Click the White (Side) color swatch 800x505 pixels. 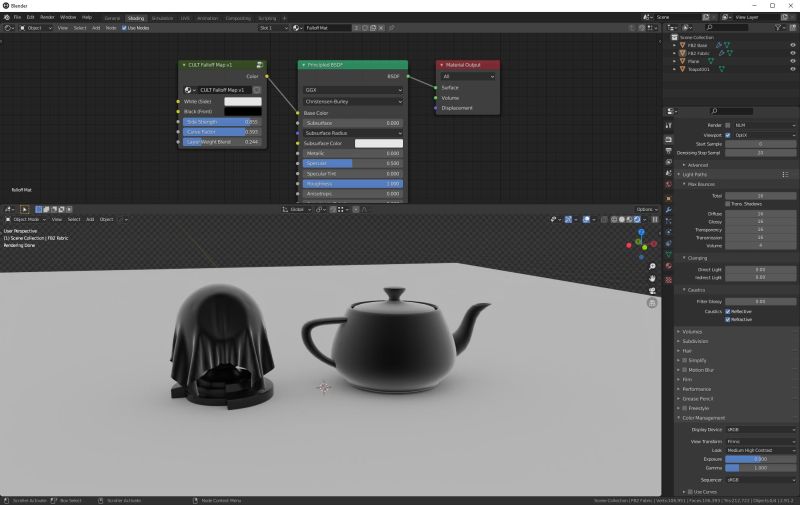243,102
